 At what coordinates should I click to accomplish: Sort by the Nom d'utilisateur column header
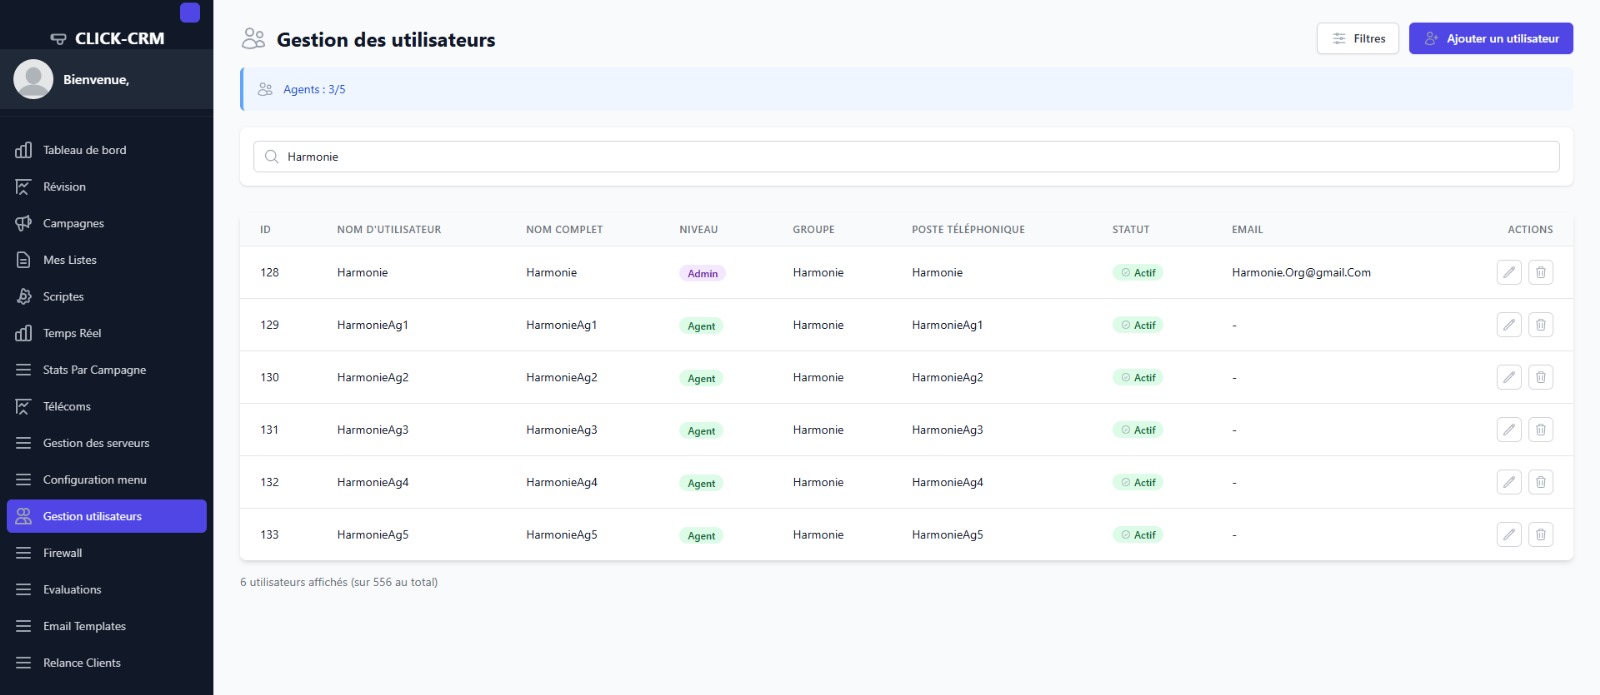pos(389,230)
